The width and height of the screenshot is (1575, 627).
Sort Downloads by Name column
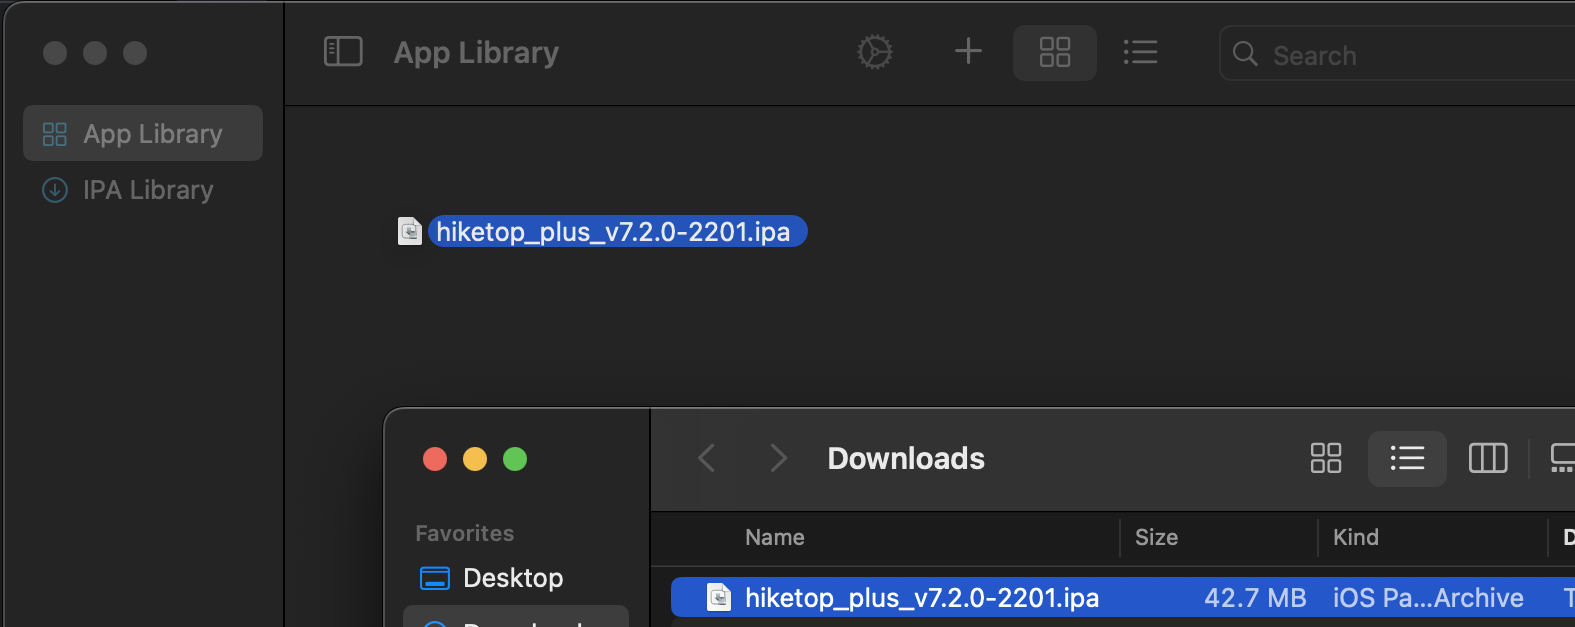(x=775, y=538)
